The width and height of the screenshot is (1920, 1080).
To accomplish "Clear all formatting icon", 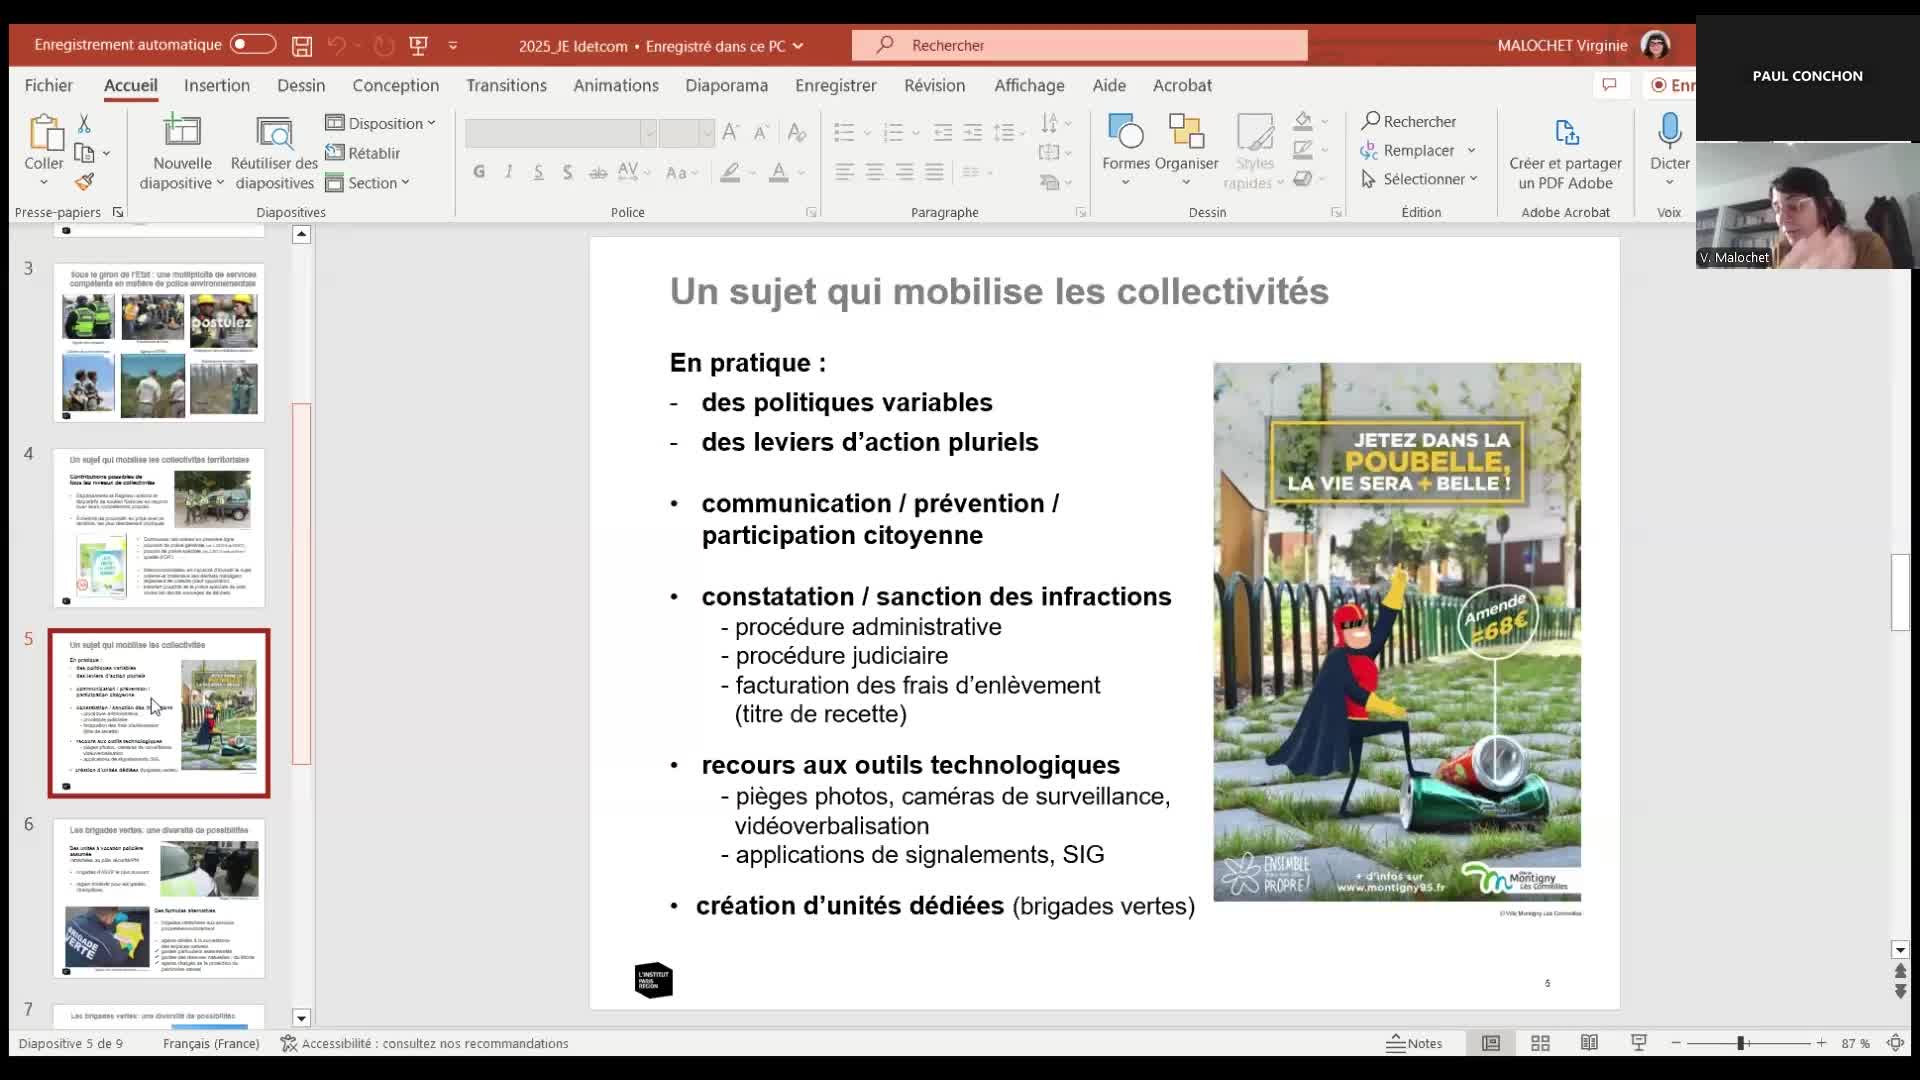I will 797,132.
